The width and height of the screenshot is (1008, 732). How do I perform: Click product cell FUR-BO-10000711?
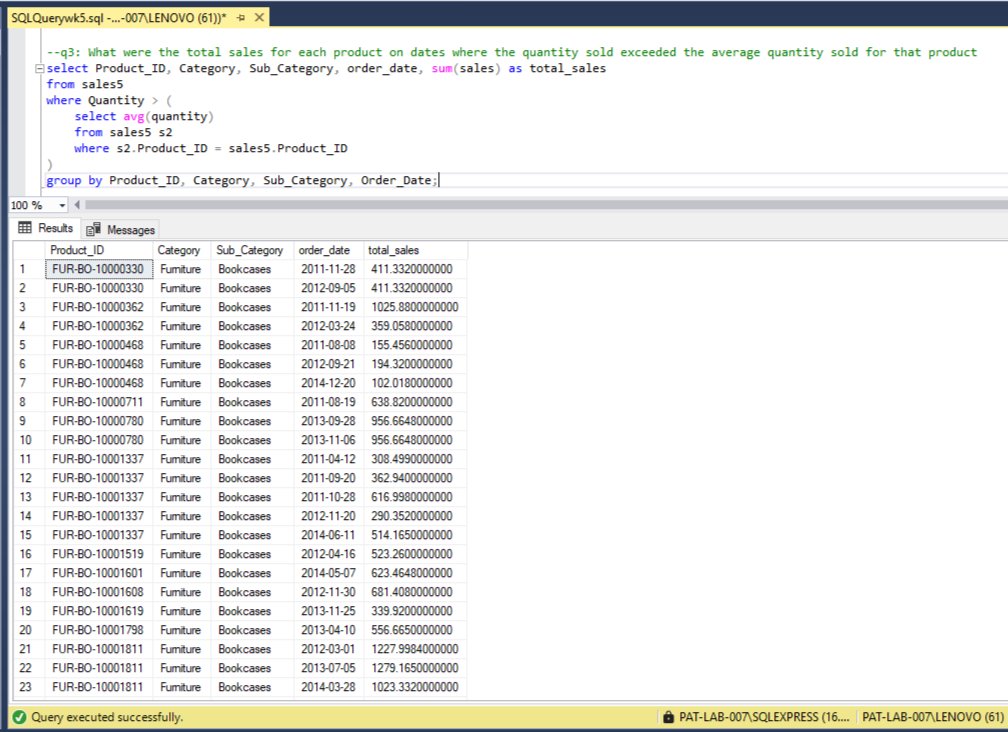point(99,402)
